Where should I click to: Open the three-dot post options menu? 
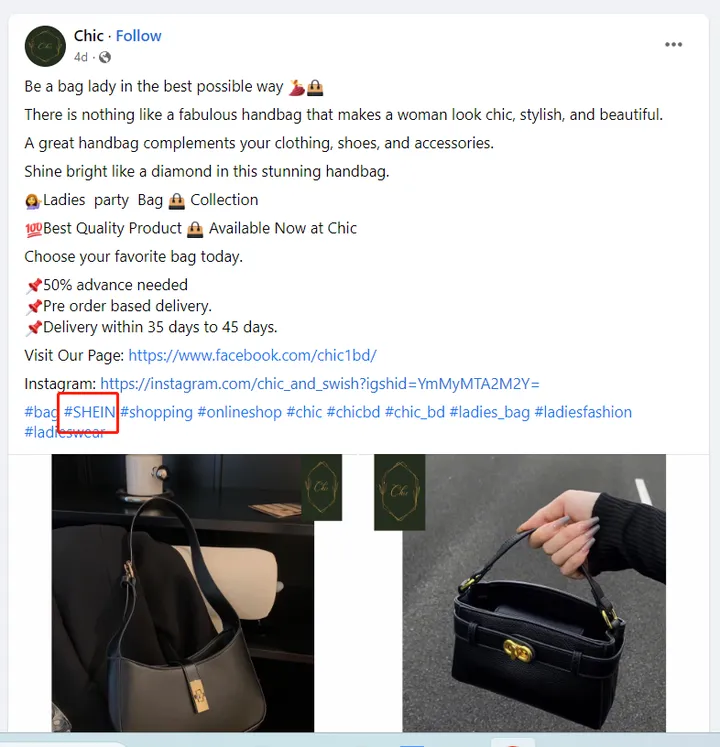[673, 45]
